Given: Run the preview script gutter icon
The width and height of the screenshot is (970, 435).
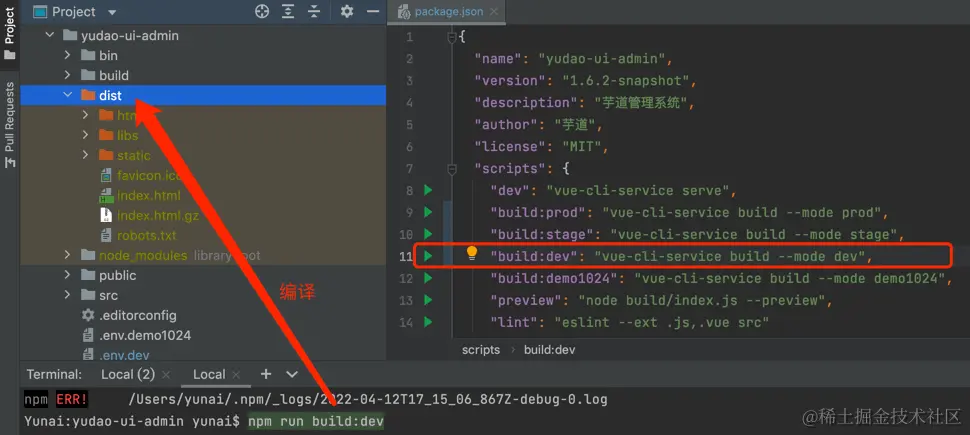Looking at the screenshot, I should click(x=427, y=300).
